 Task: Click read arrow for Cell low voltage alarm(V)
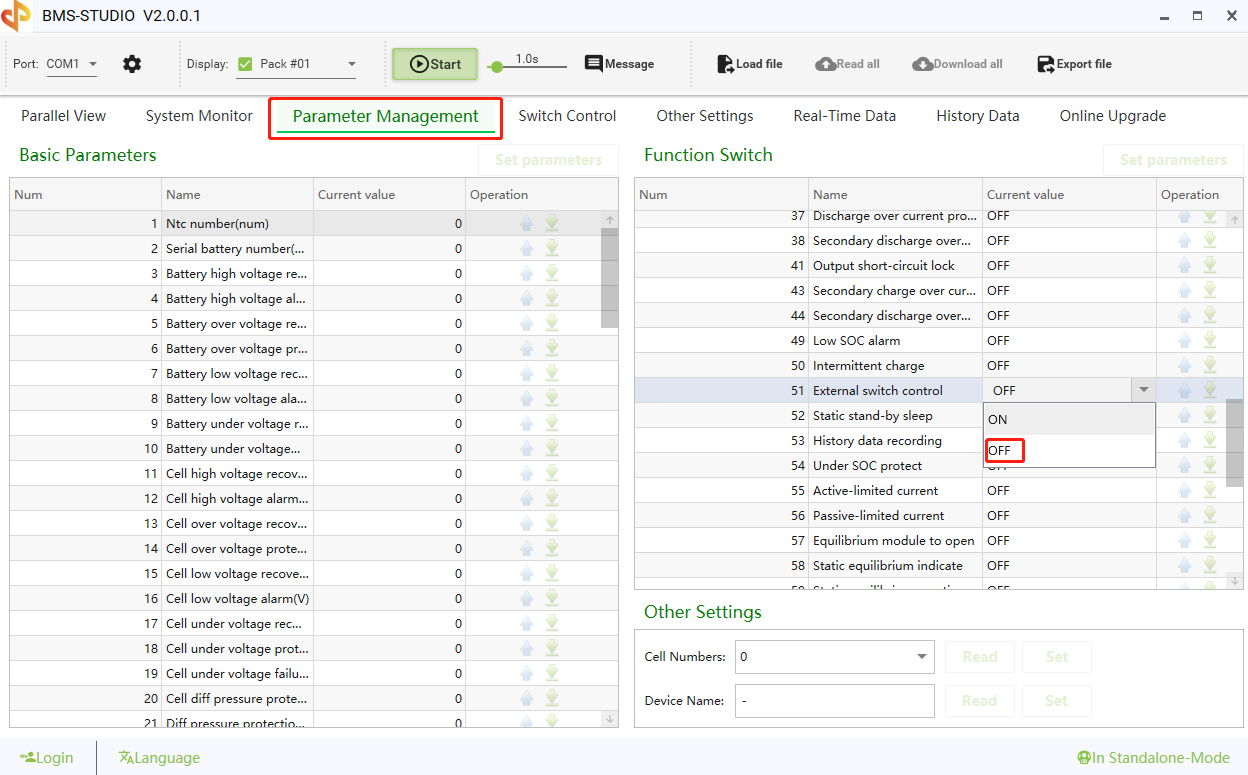[x=527, y=598]
